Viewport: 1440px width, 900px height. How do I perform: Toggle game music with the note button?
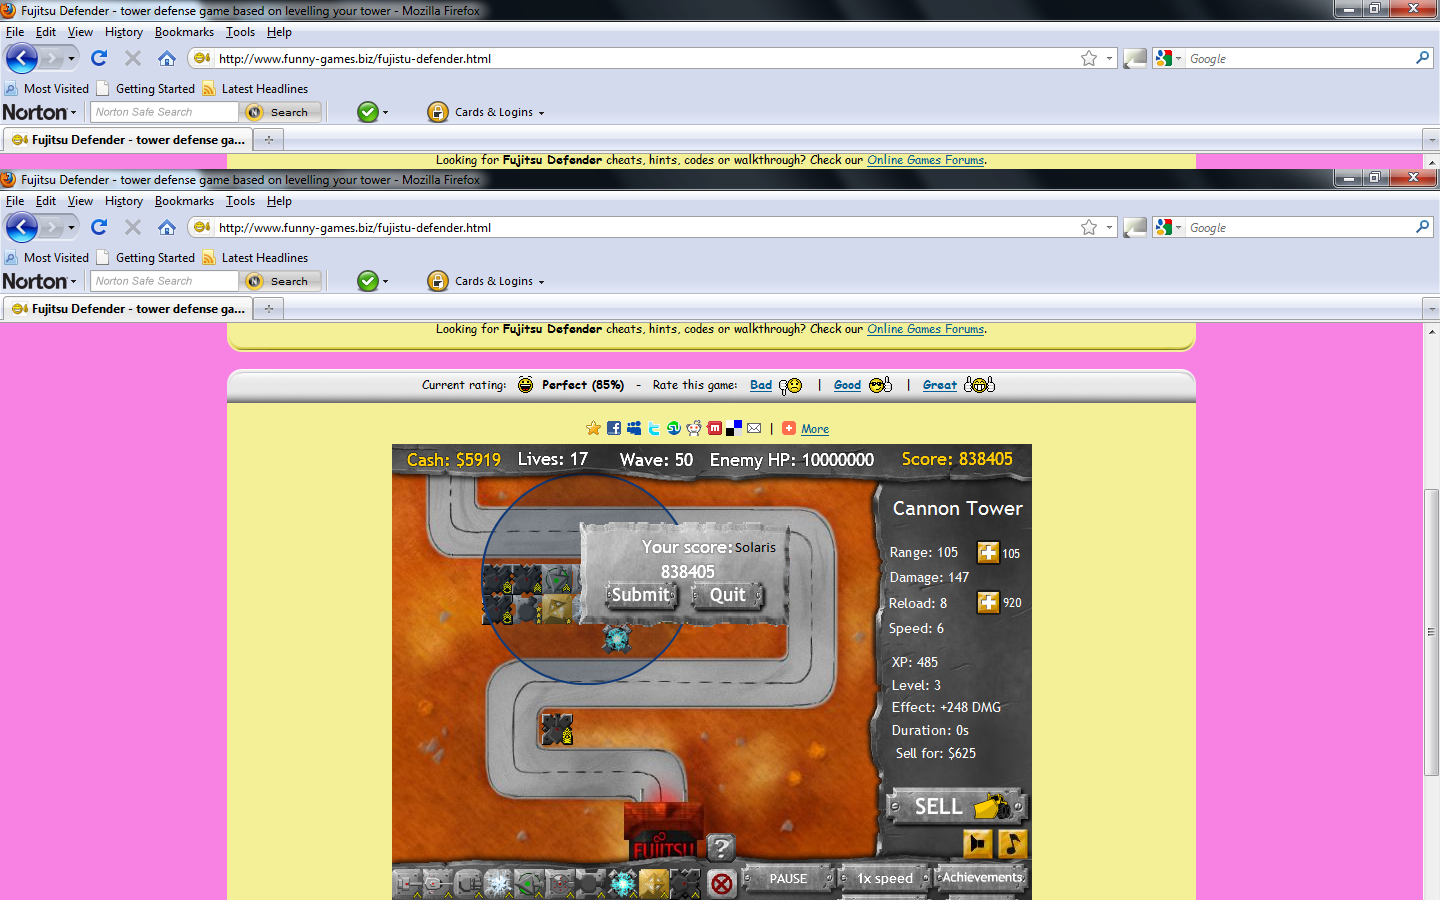click(x=1012, y=844)
